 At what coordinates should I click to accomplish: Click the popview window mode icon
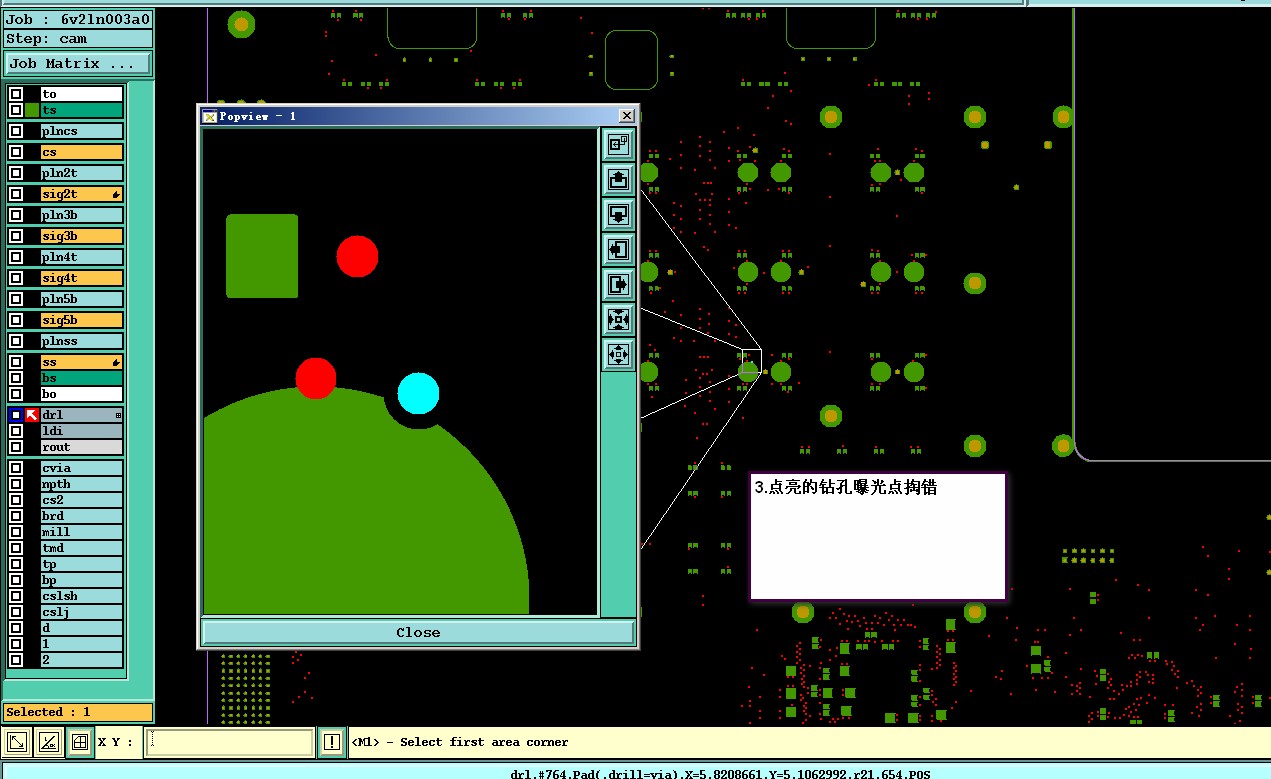[618, 145]
